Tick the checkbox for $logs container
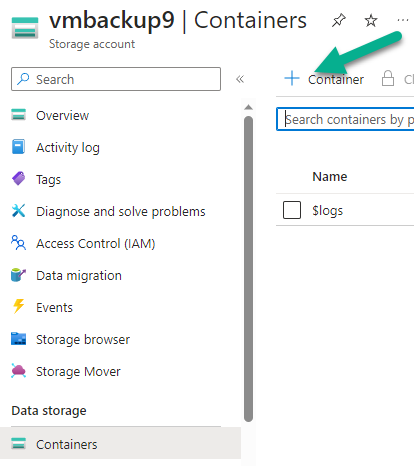This screenshot has height=466, width=414. 292,210
